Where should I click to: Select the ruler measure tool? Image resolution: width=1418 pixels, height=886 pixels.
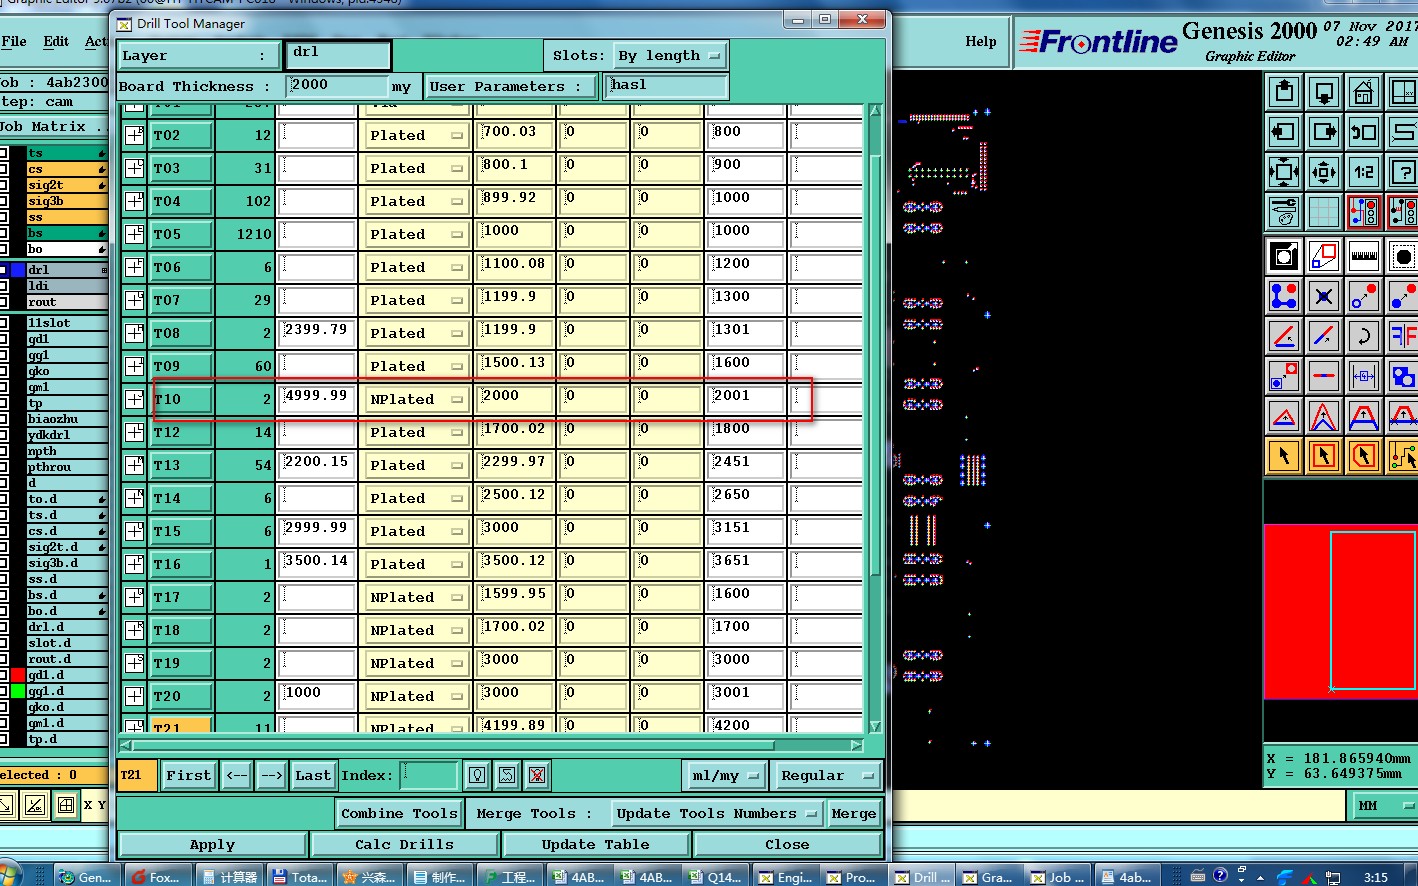(1363, 257)
